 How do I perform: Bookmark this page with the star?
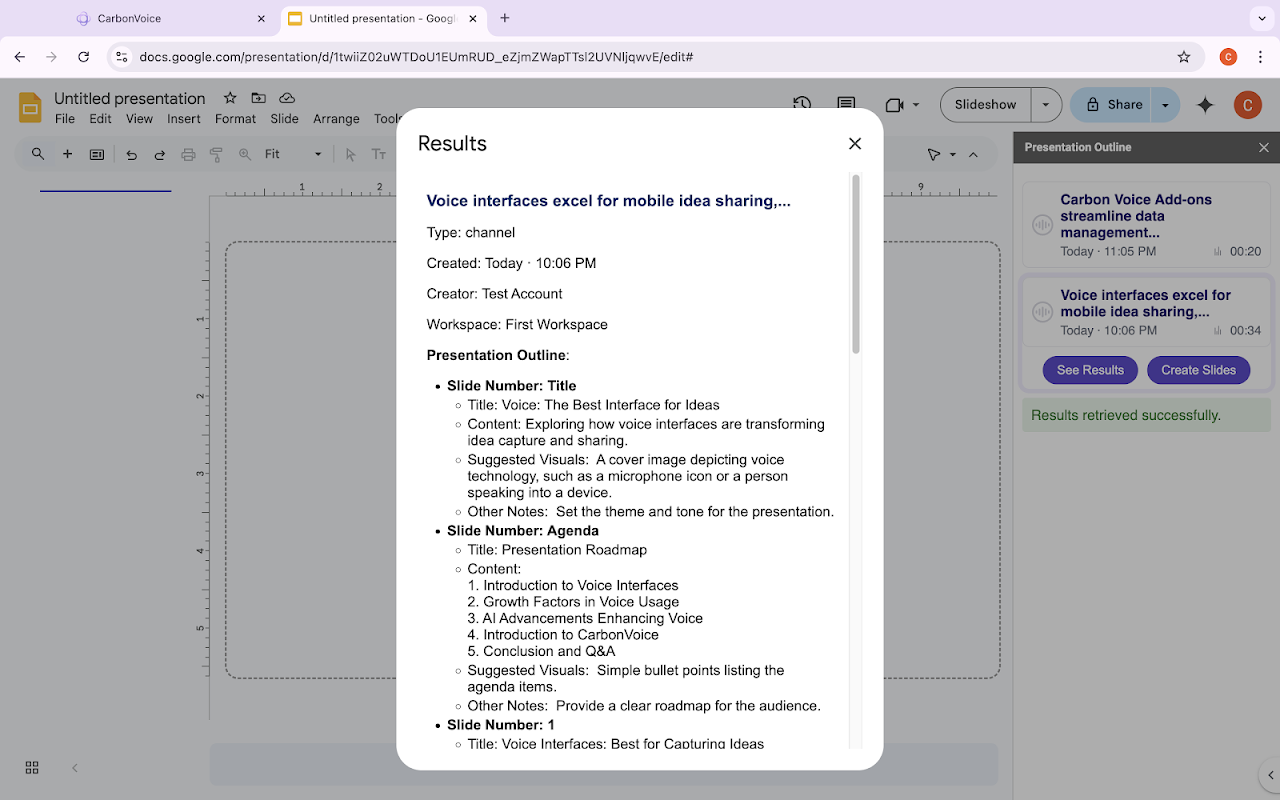(1184, 57)
